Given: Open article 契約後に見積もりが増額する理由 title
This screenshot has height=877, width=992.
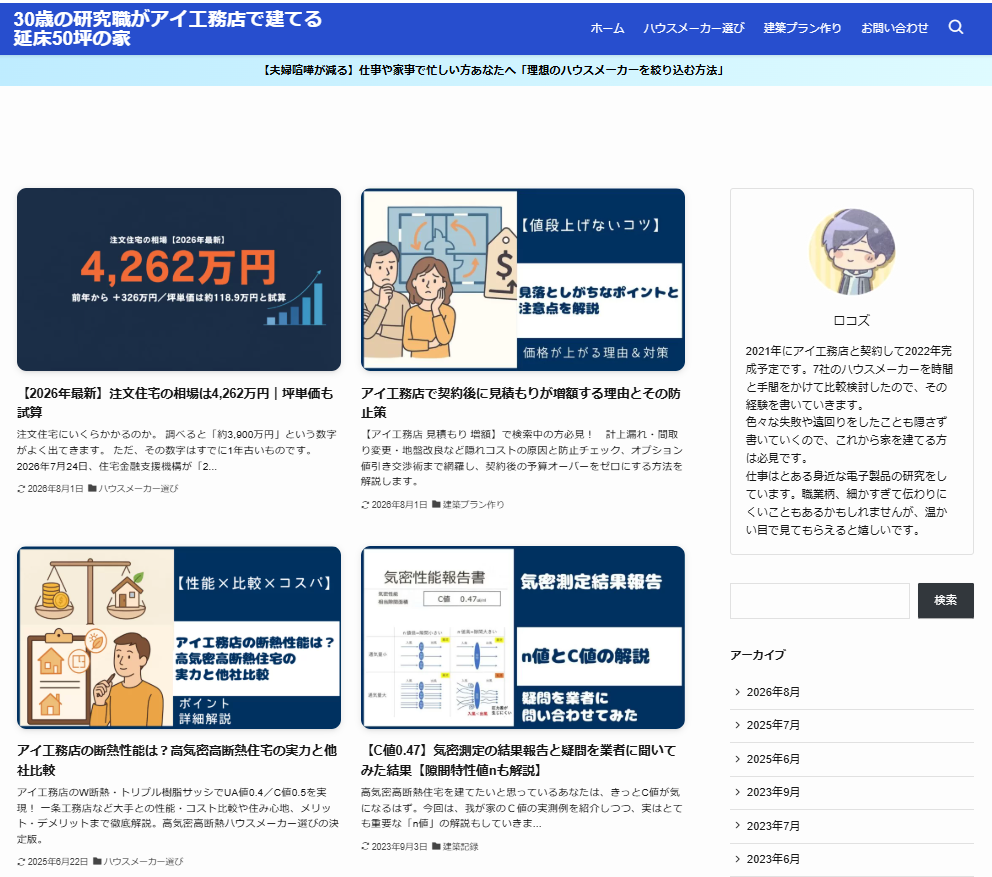Looking at the screenshot, I should (521, 402).
